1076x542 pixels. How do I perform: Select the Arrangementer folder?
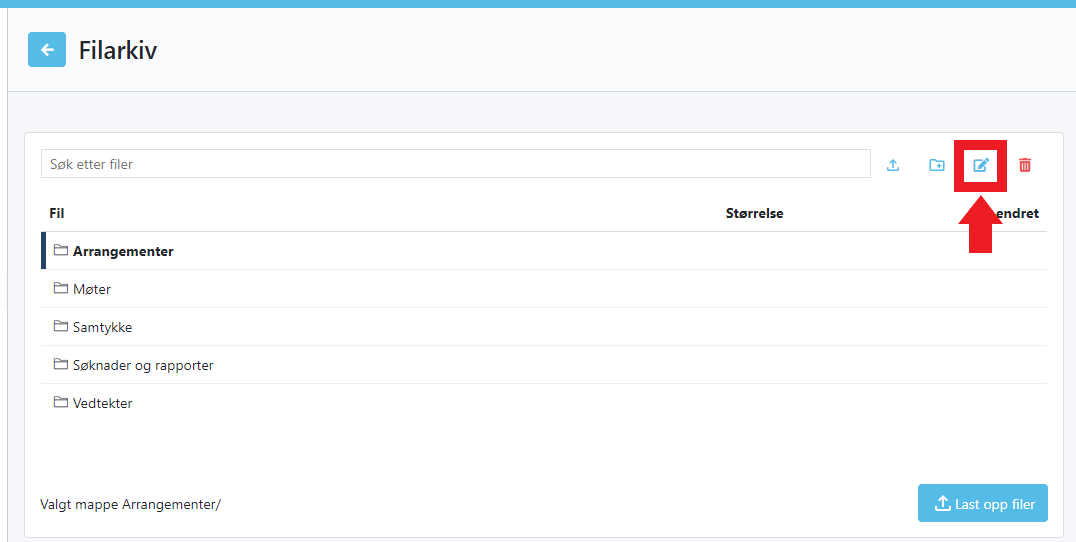[123, 252]
